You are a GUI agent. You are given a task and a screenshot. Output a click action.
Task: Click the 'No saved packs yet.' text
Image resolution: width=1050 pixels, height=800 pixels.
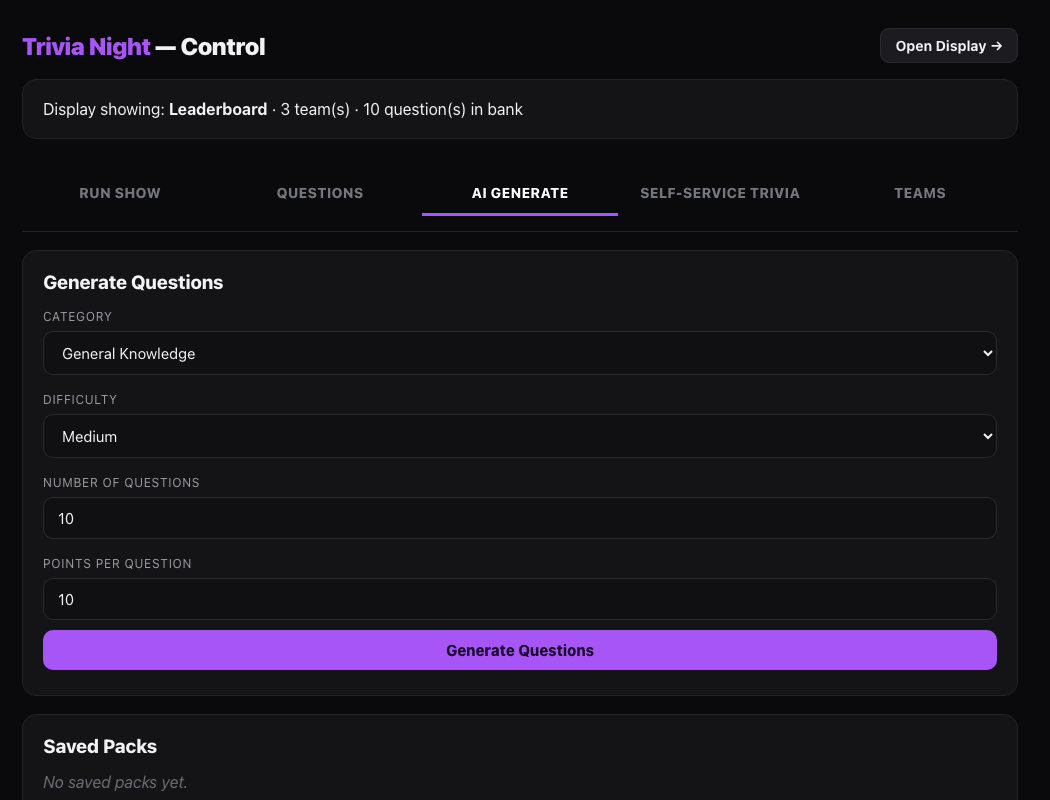(x=115, y=782)
